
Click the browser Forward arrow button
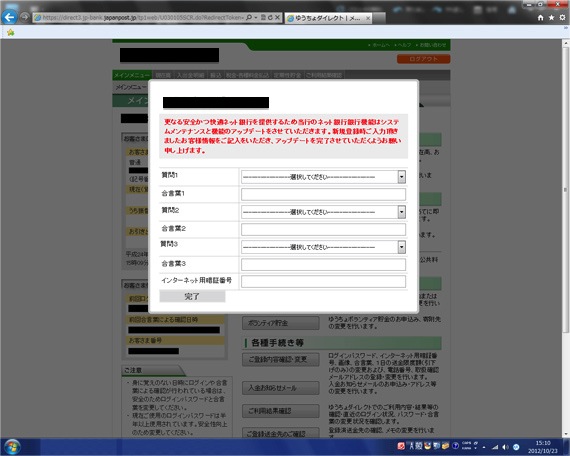tap(24, 17)
